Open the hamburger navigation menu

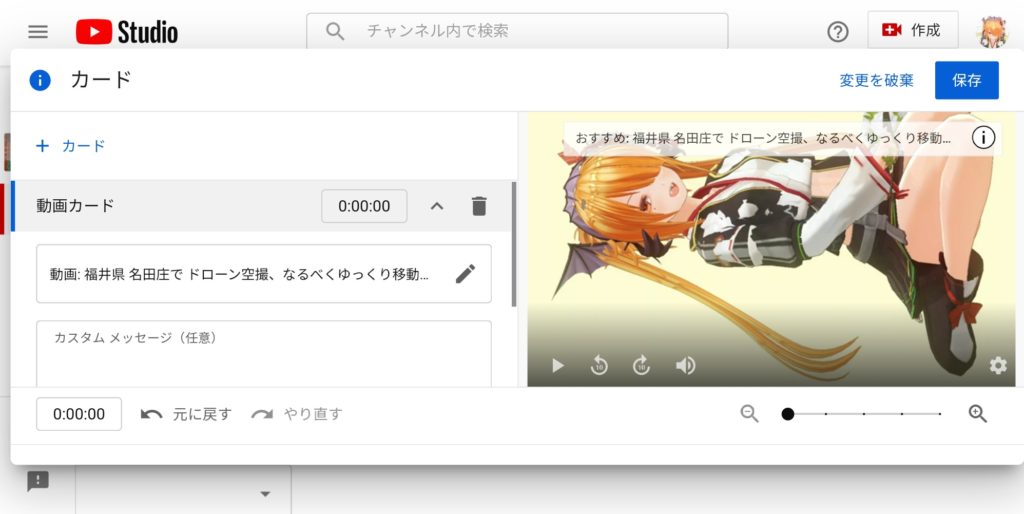(x=38, y=31)
